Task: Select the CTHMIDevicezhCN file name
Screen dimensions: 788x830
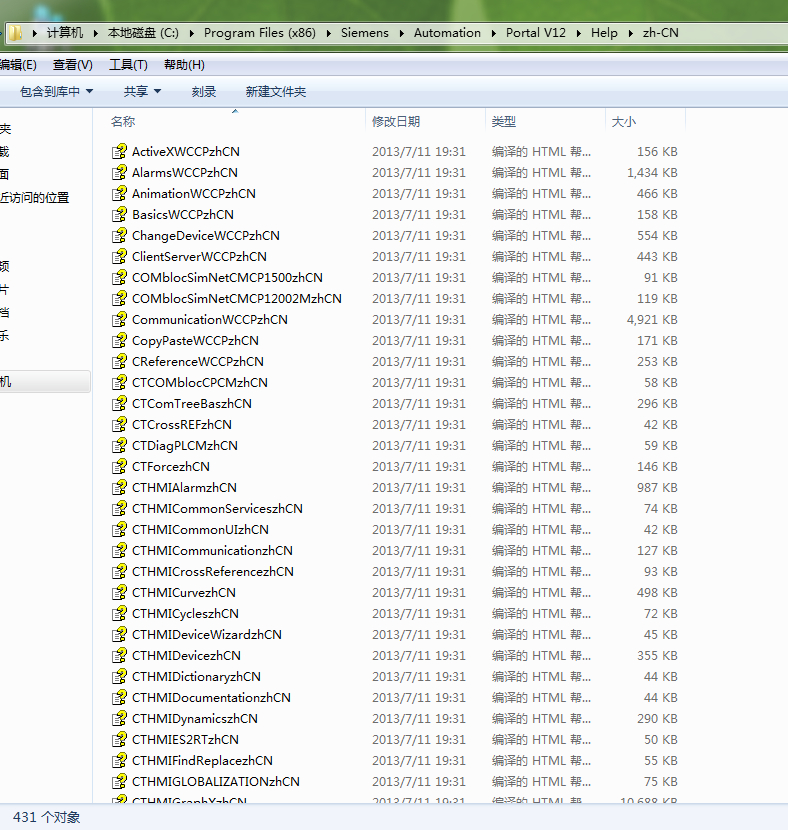Action: (186, 655)
